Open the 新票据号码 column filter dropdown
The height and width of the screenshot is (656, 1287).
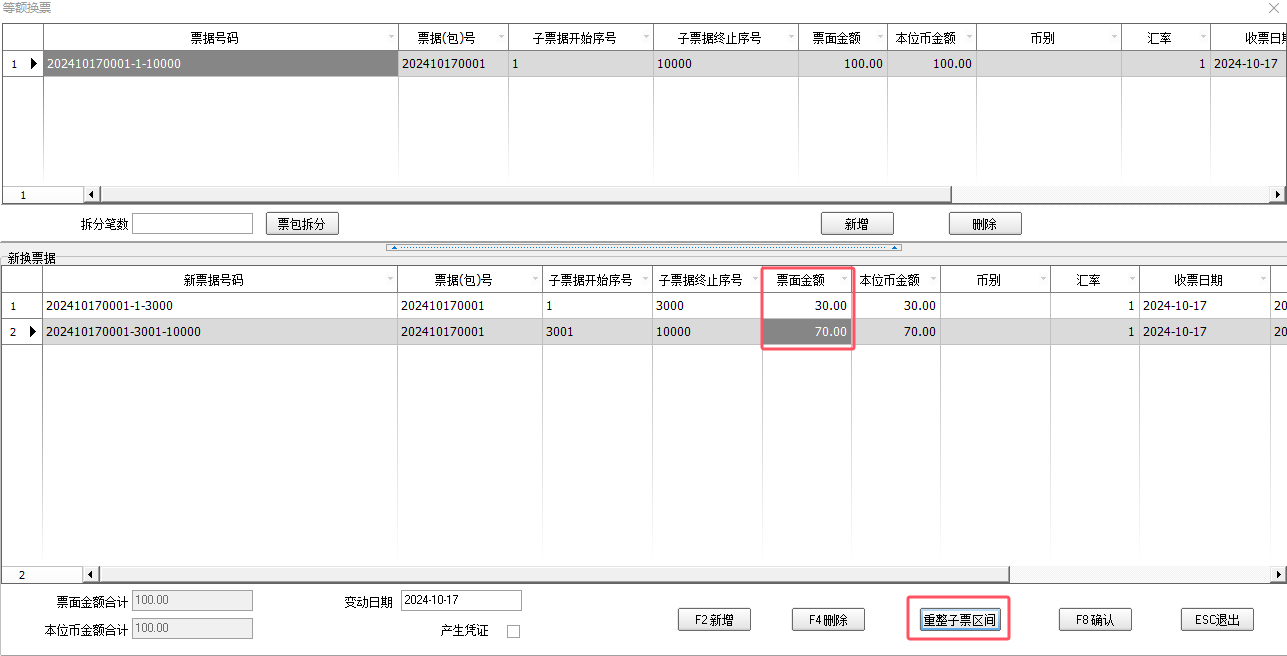click(x=389, y=280)
